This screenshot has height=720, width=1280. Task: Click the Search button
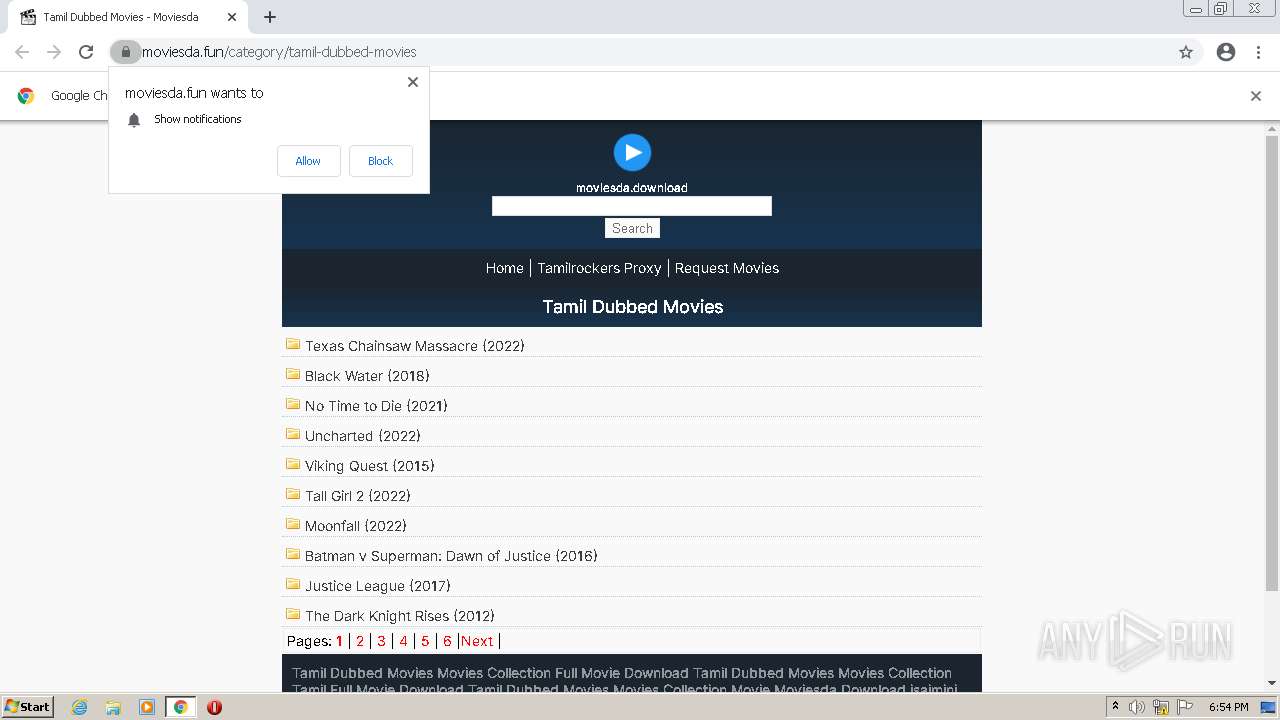[x=632, y=229]
